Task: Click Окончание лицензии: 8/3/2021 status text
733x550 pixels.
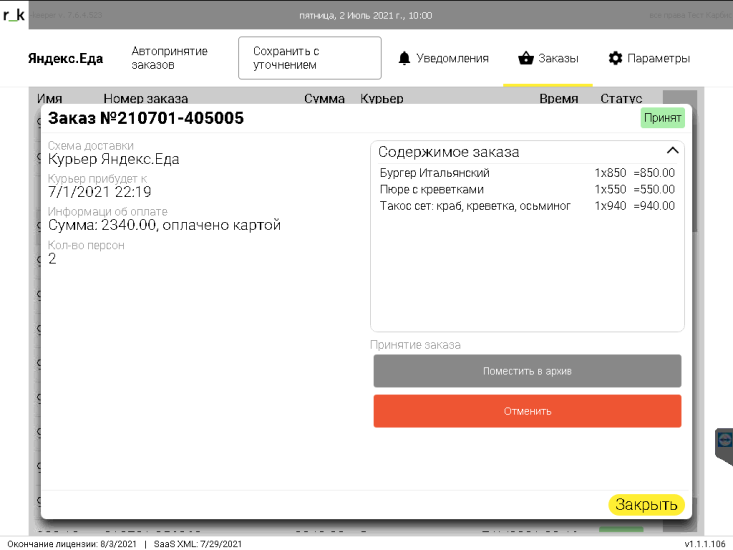Action: pyautogui.click(x=72, y=544)
